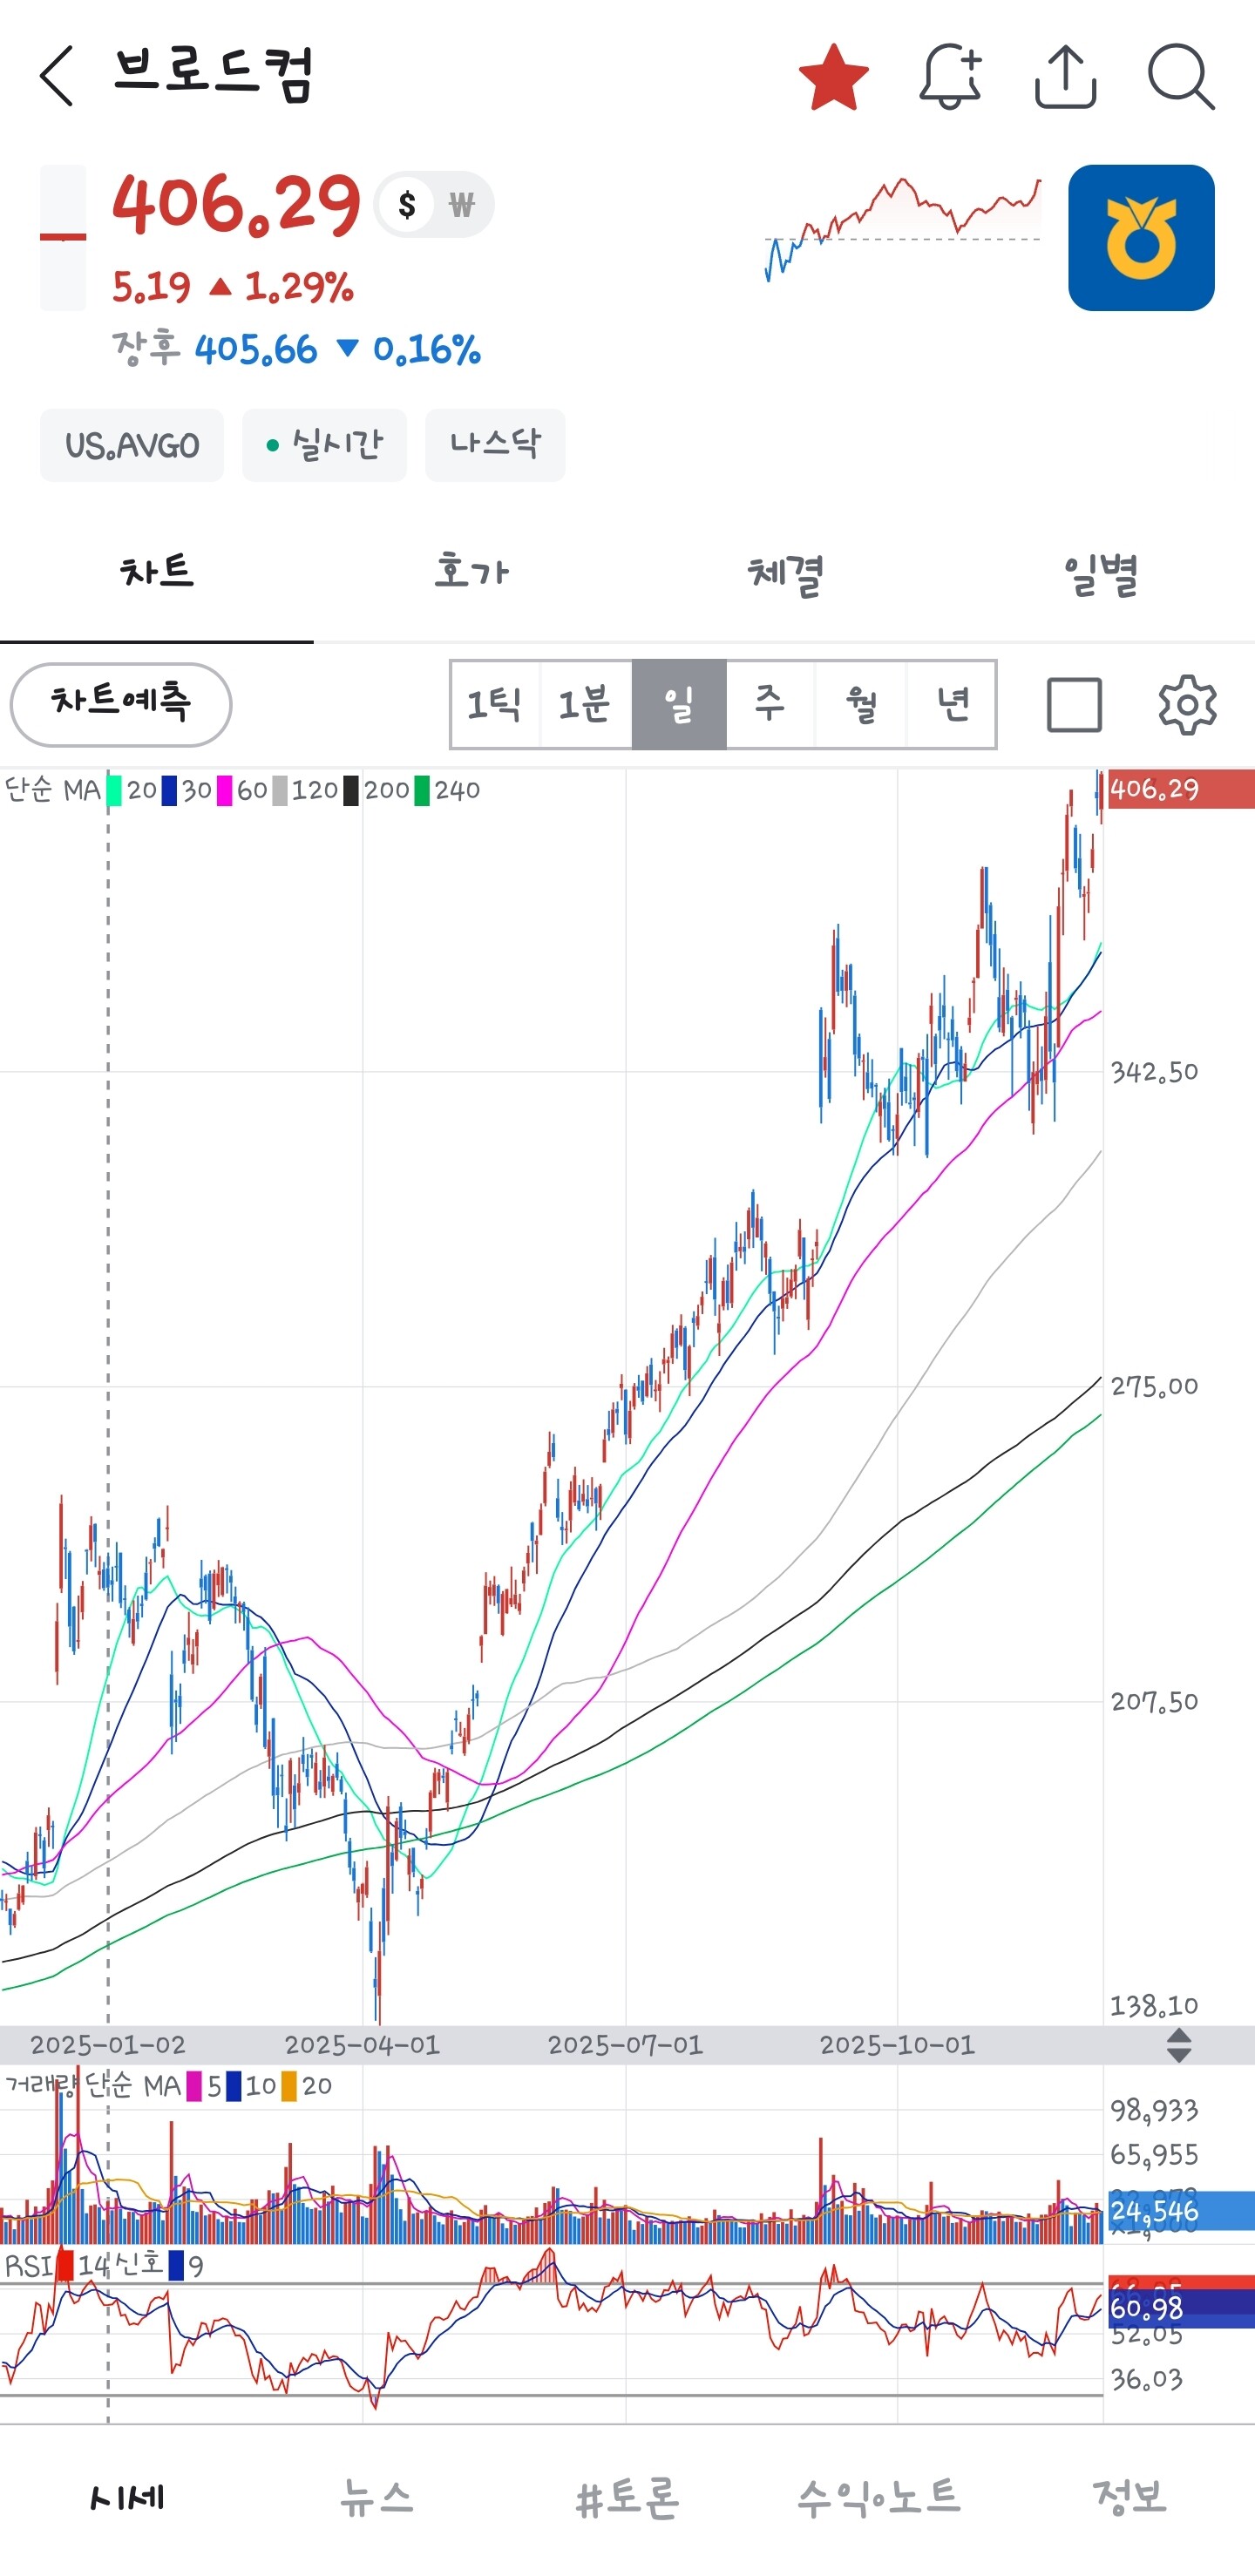
Task: Tap the RSI signal 9 blue swatch
Action: (x=177, y=2266)
